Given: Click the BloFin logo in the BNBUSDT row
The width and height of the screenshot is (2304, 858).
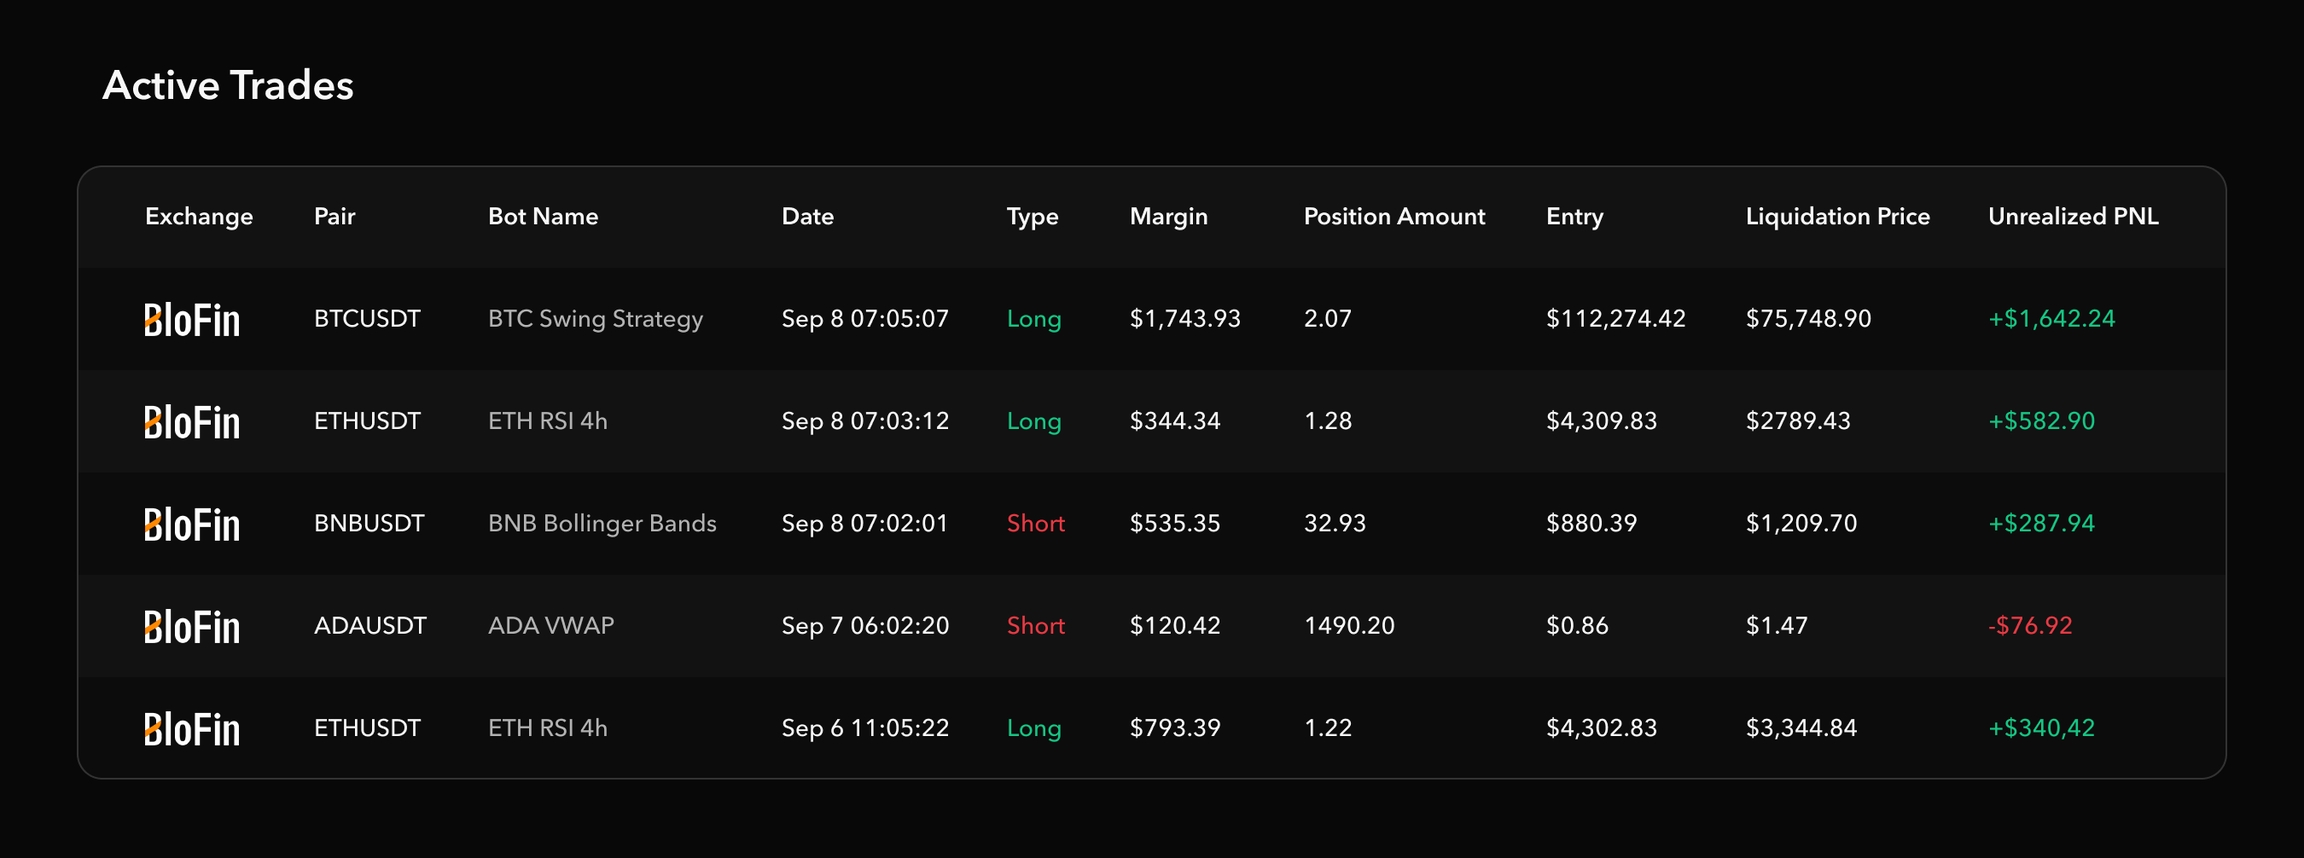Looking at the screenshot, I should 192,524.
